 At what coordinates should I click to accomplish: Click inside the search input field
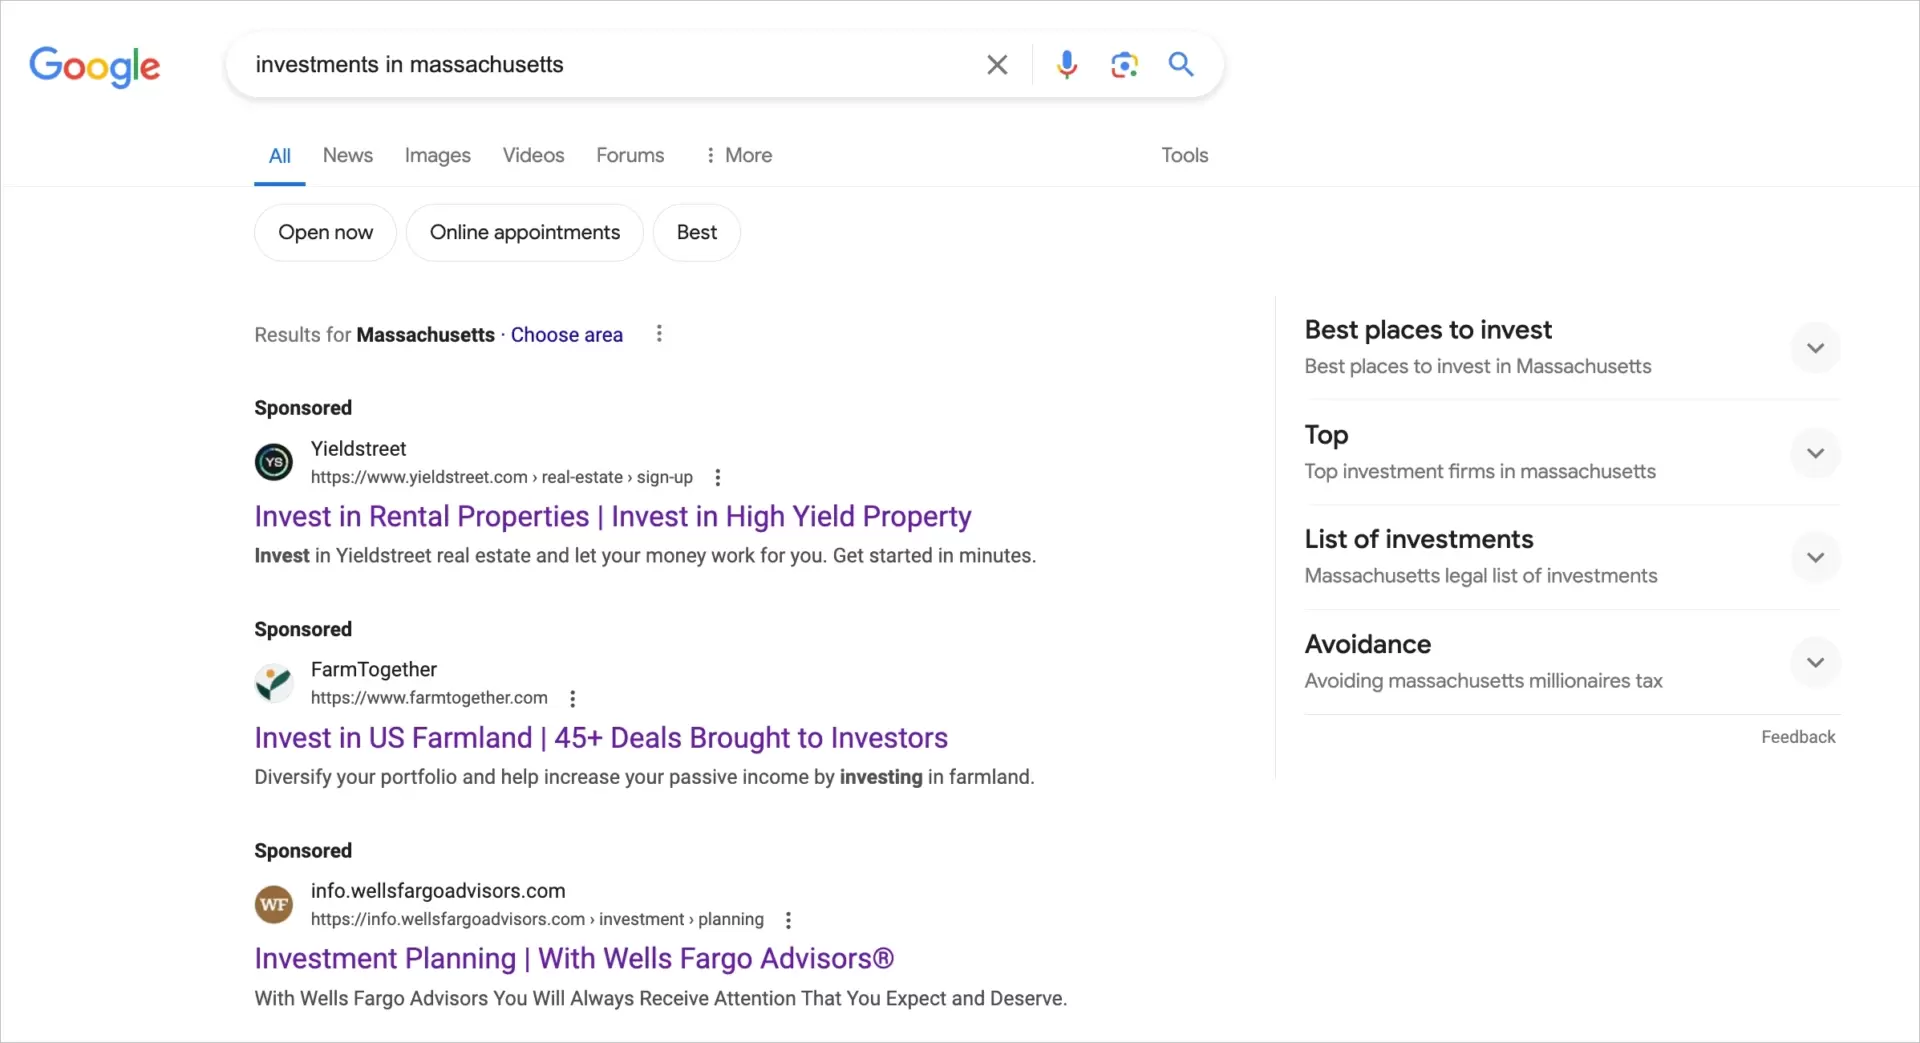(600, 64)
